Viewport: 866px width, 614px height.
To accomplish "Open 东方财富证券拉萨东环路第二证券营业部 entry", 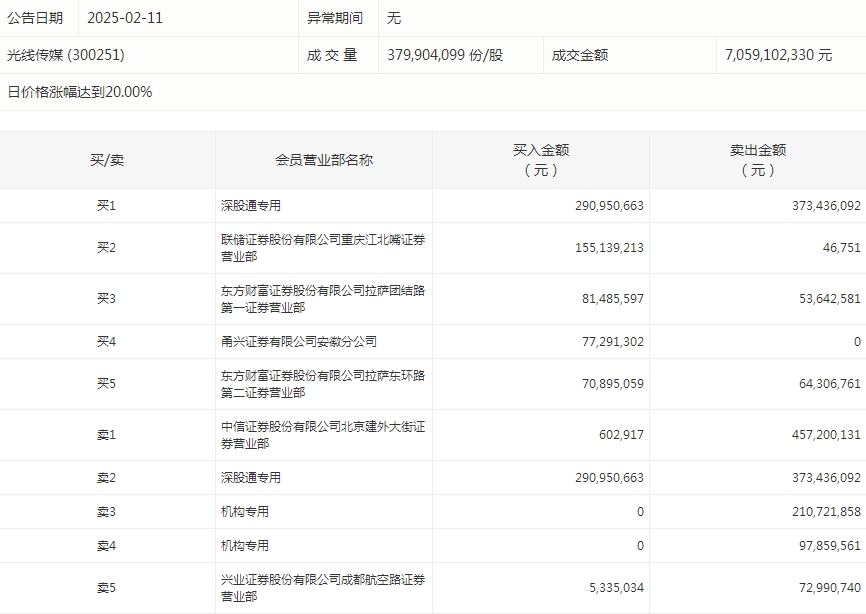I will (323, 384).
